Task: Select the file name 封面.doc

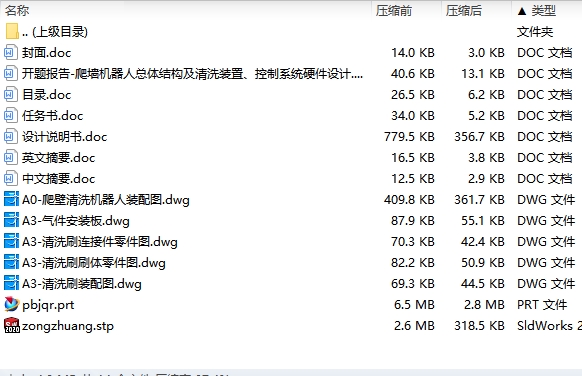Action: (x=46, y=53)
